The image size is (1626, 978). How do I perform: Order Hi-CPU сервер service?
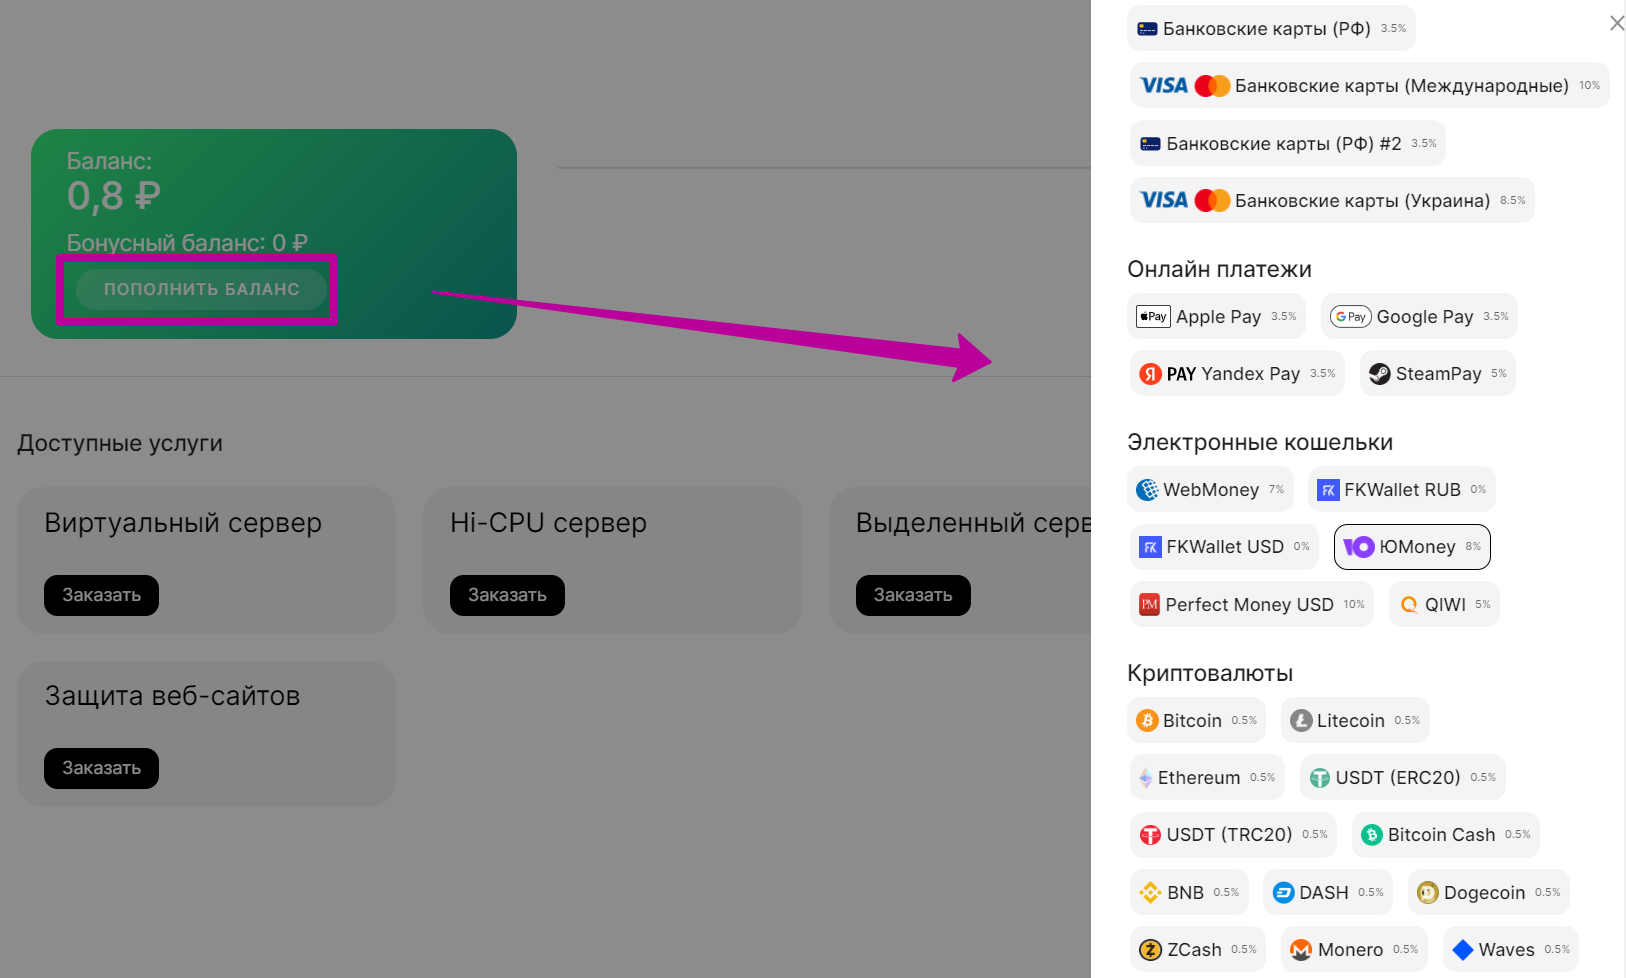pos(507,595)
